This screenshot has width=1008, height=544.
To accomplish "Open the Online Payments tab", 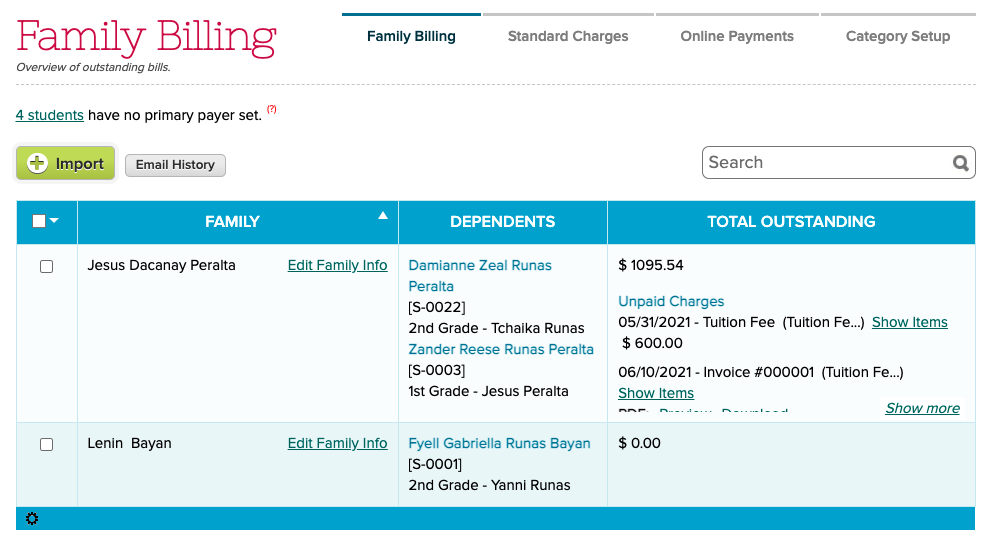I will pyautogui.click(x=737, y=36).
